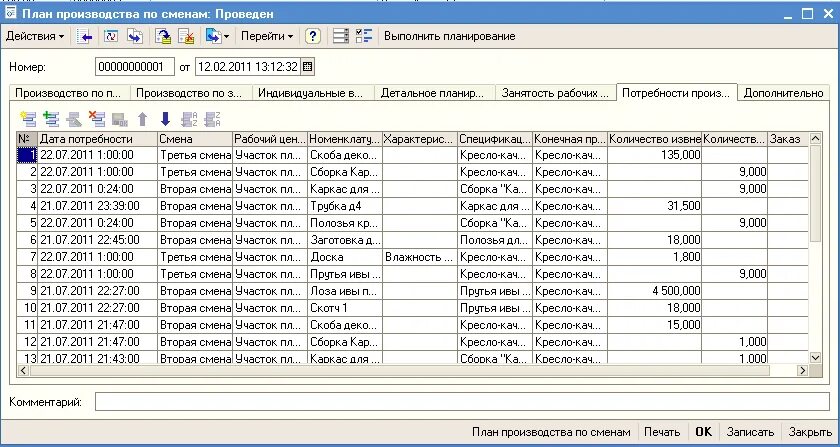The image size is (840, 447).
Task: Click the Заказ column header
Action: coord(788,139)
